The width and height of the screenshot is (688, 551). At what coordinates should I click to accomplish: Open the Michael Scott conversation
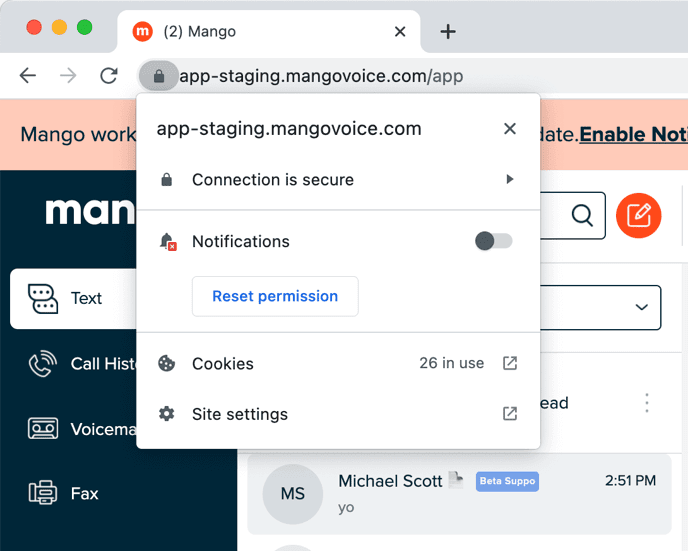[459, 494]
